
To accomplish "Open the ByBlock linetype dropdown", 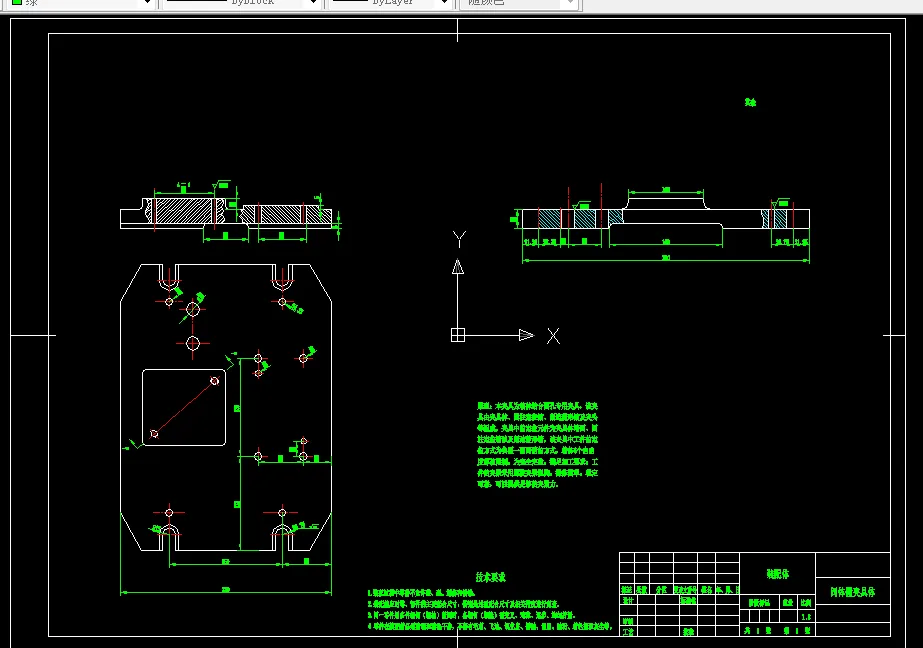I will (x=313, y=3).
